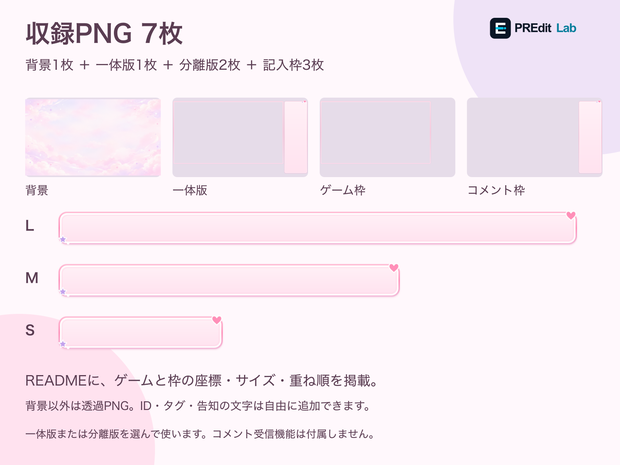This screenshot has width=620, height=465.
Task: Click the PREdit Lab brand text
Action: coord(545,28)
